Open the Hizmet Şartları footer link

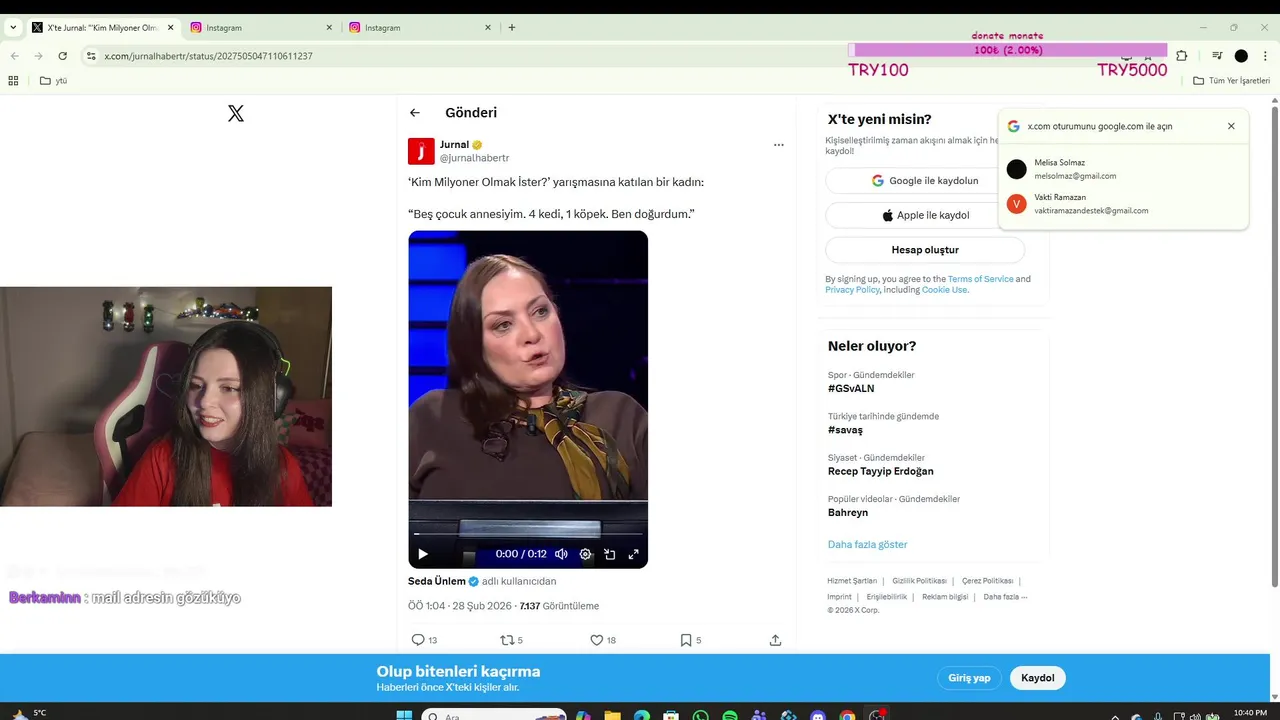pos(852,581)
